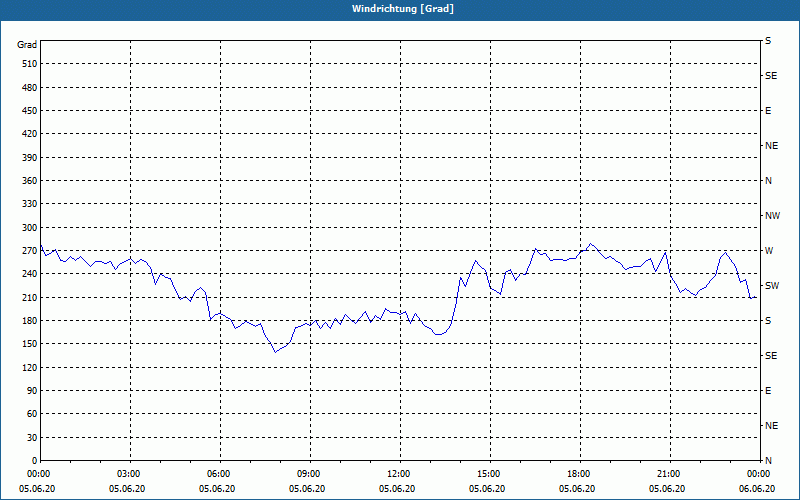This screenshot has height=500, width=800.
Task: Click the 180 y-axis value
Action: pos(29,321)
